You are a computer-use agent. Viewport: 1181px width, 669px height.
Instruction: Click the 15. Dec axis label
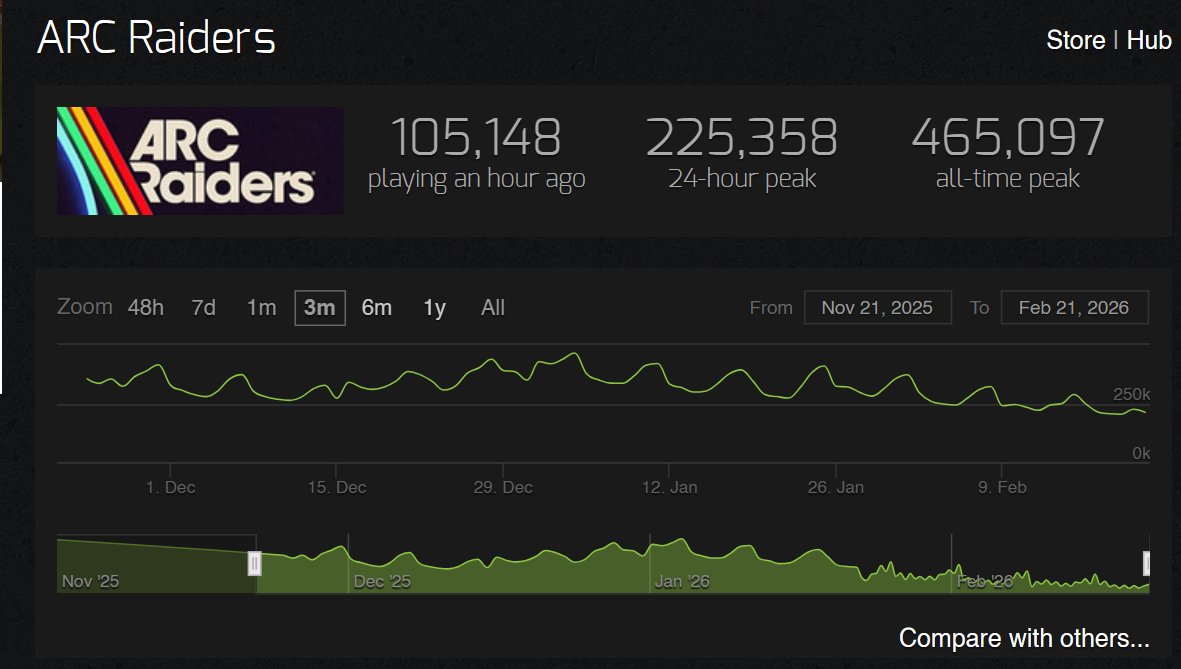[337, 487]
